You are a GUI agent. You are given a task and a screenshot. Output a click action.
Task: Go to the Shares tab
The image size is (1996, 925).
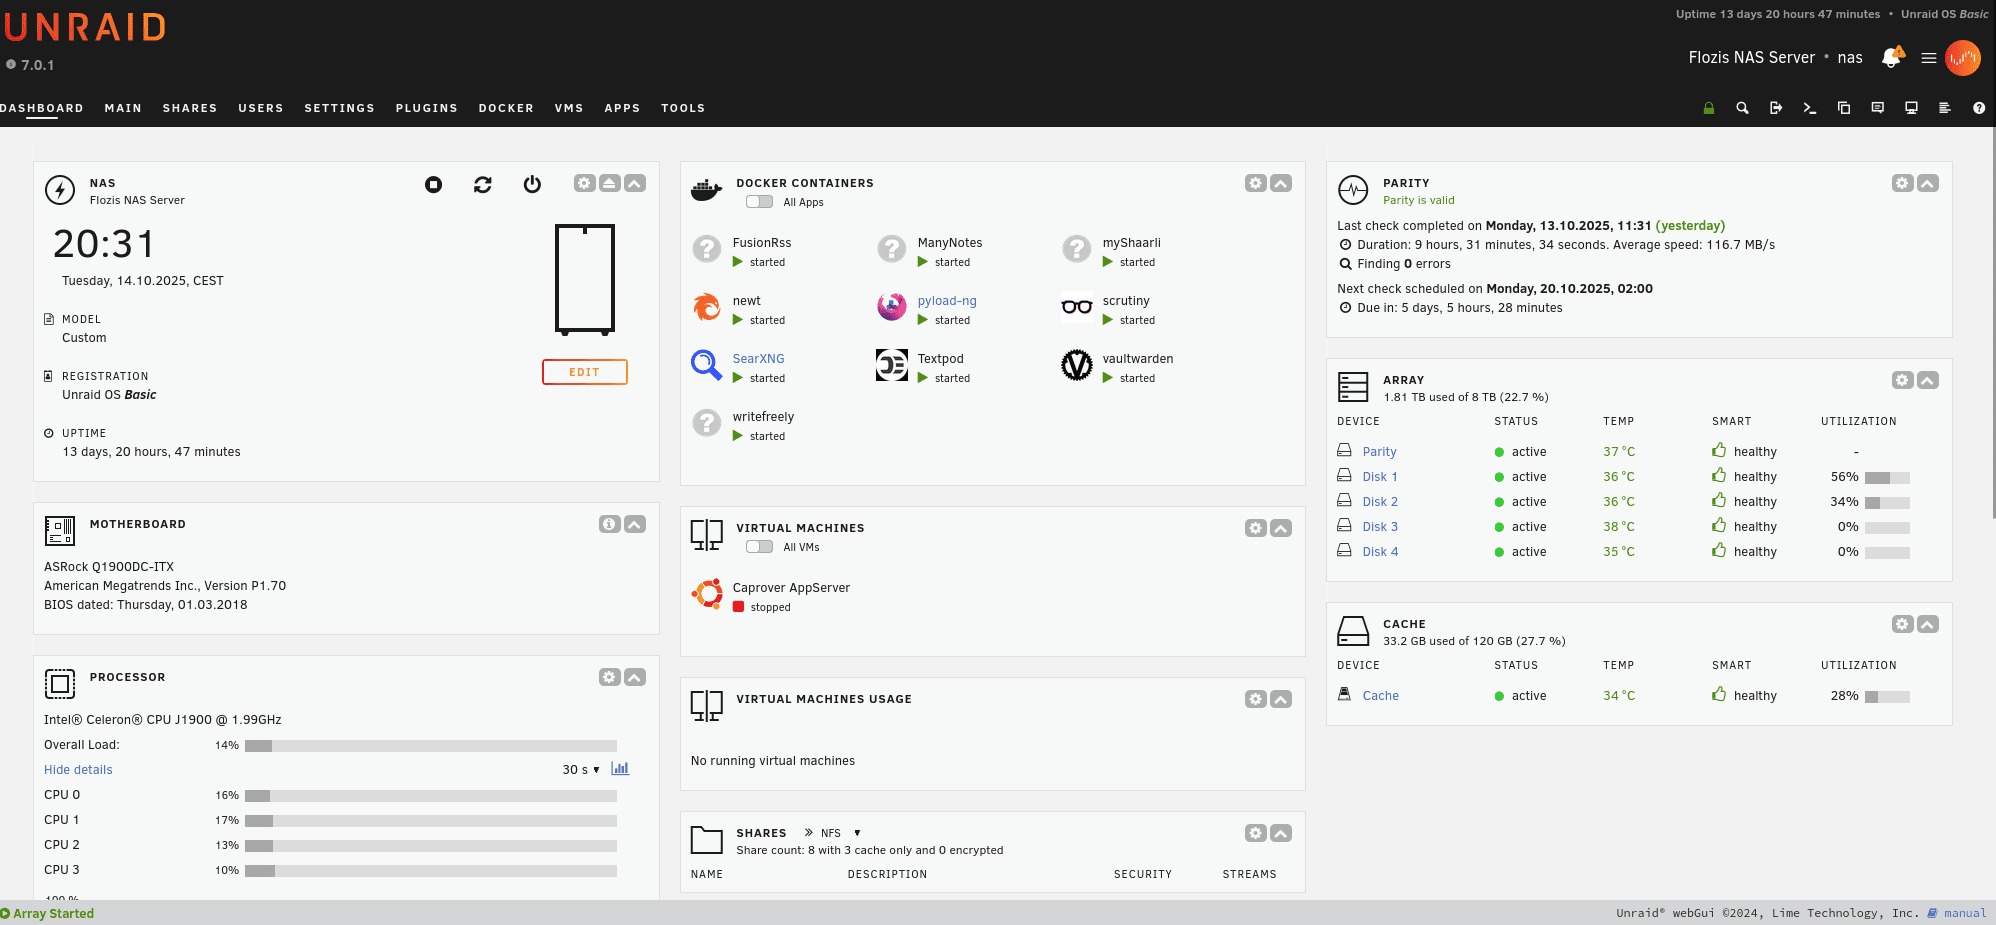[x=190, y=108]
